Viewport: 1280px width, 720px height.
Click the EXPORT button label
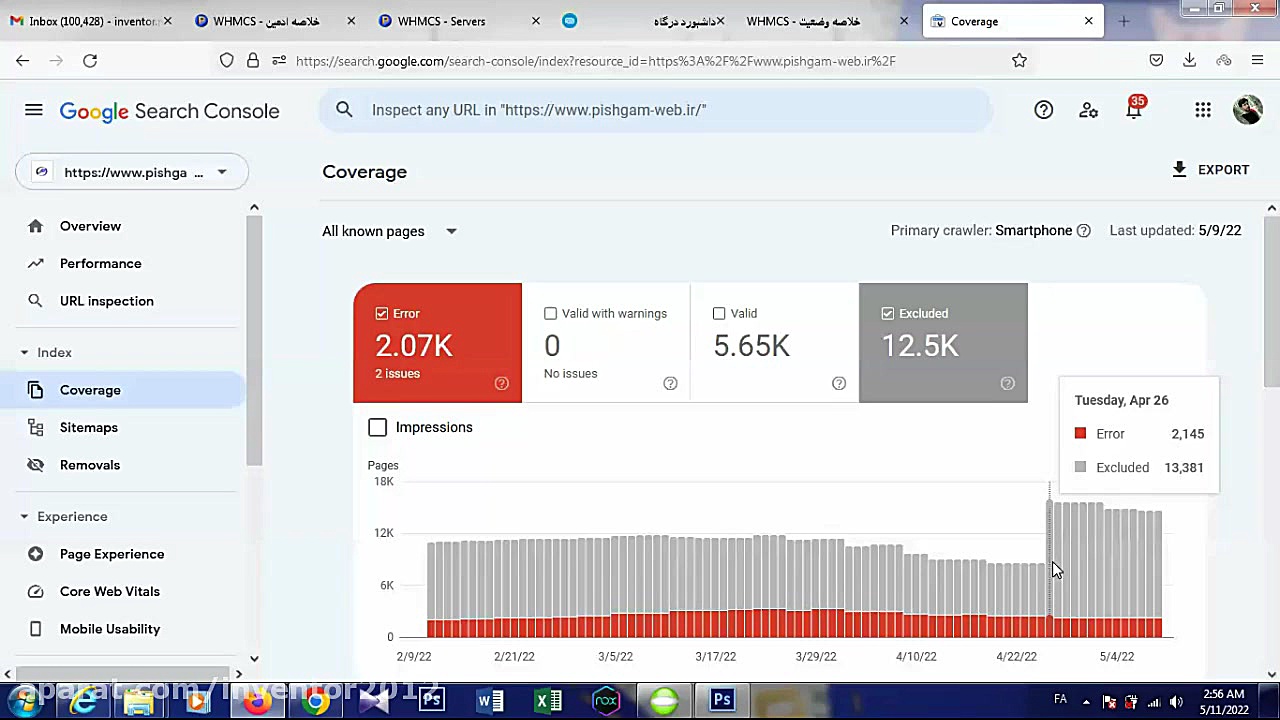pos(1224,170)
